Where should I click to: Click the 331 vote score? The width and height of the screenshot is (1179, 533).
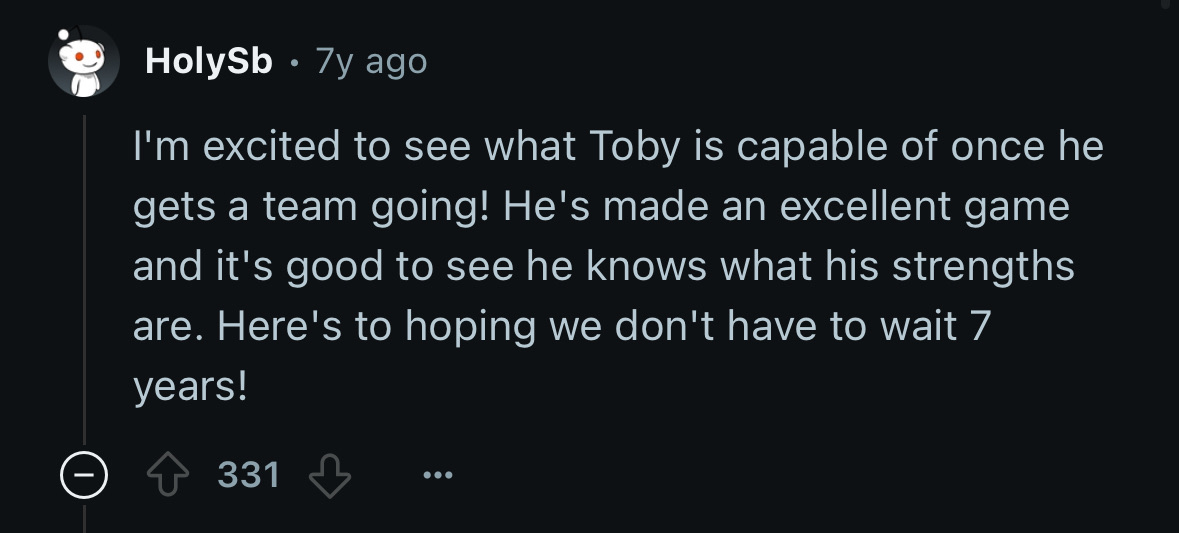click(x=250, y=474)
